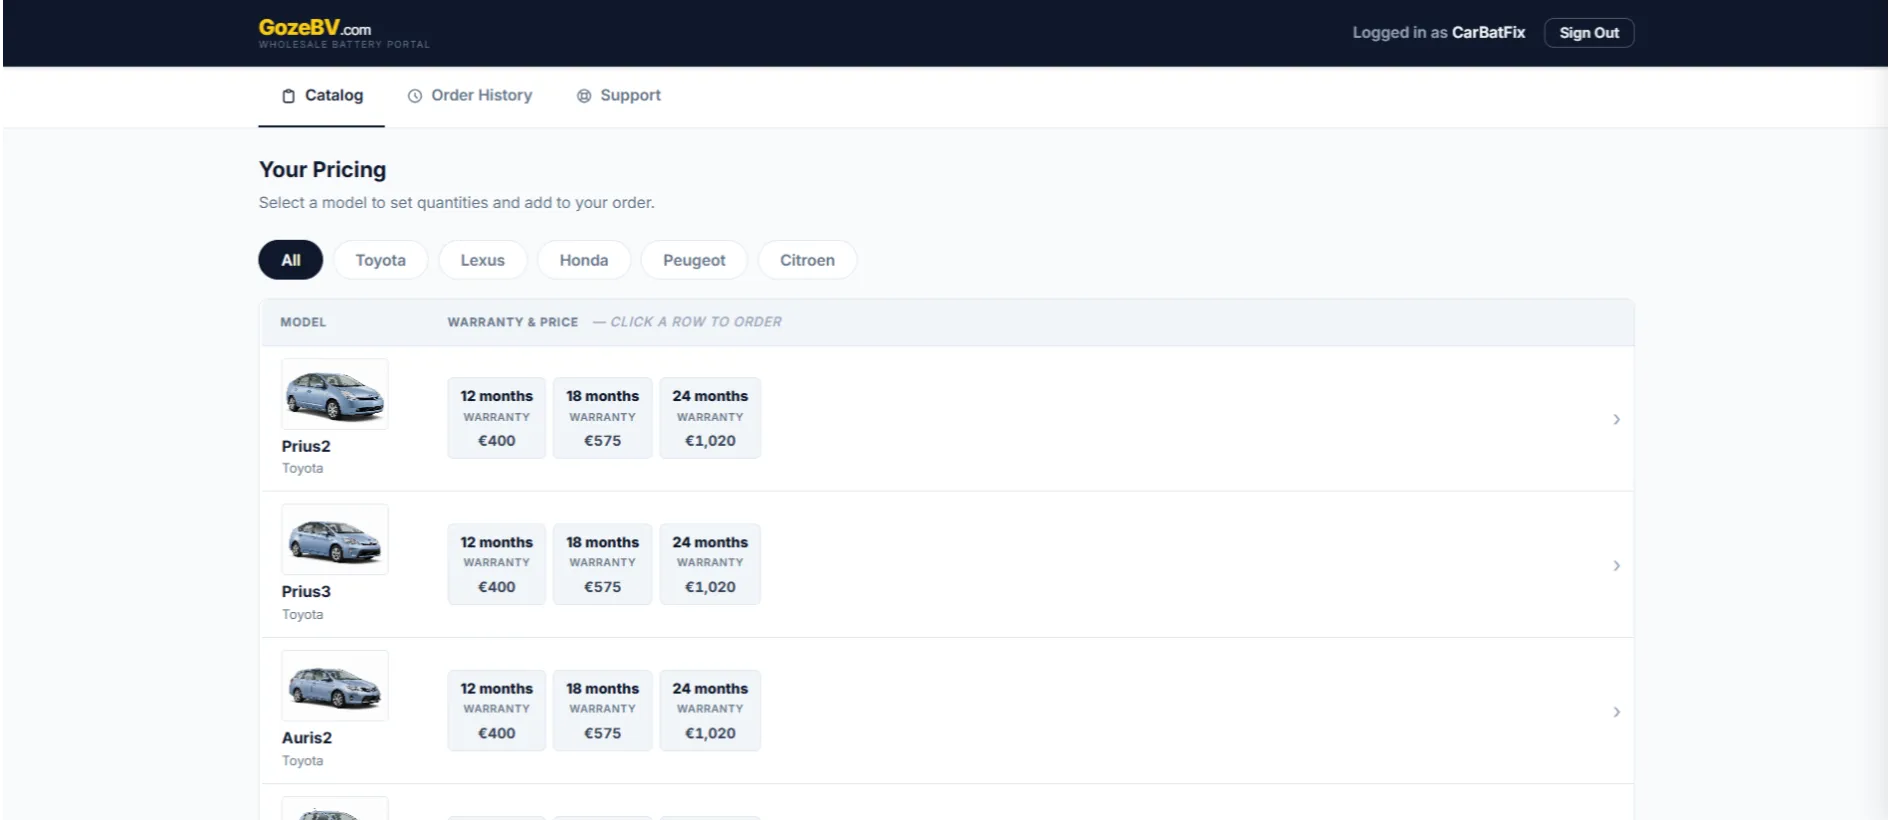Go to the Support tab

[619, 96]
